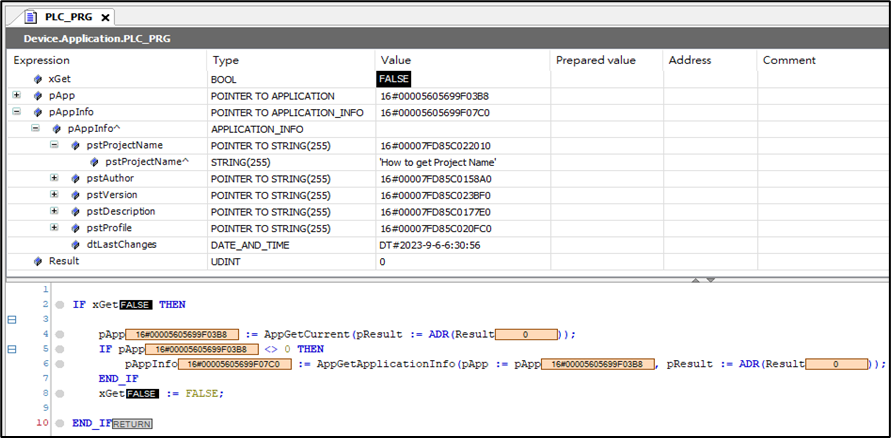Toggle breakpoint dot on code line 2
891x438 pixels.
60,305
